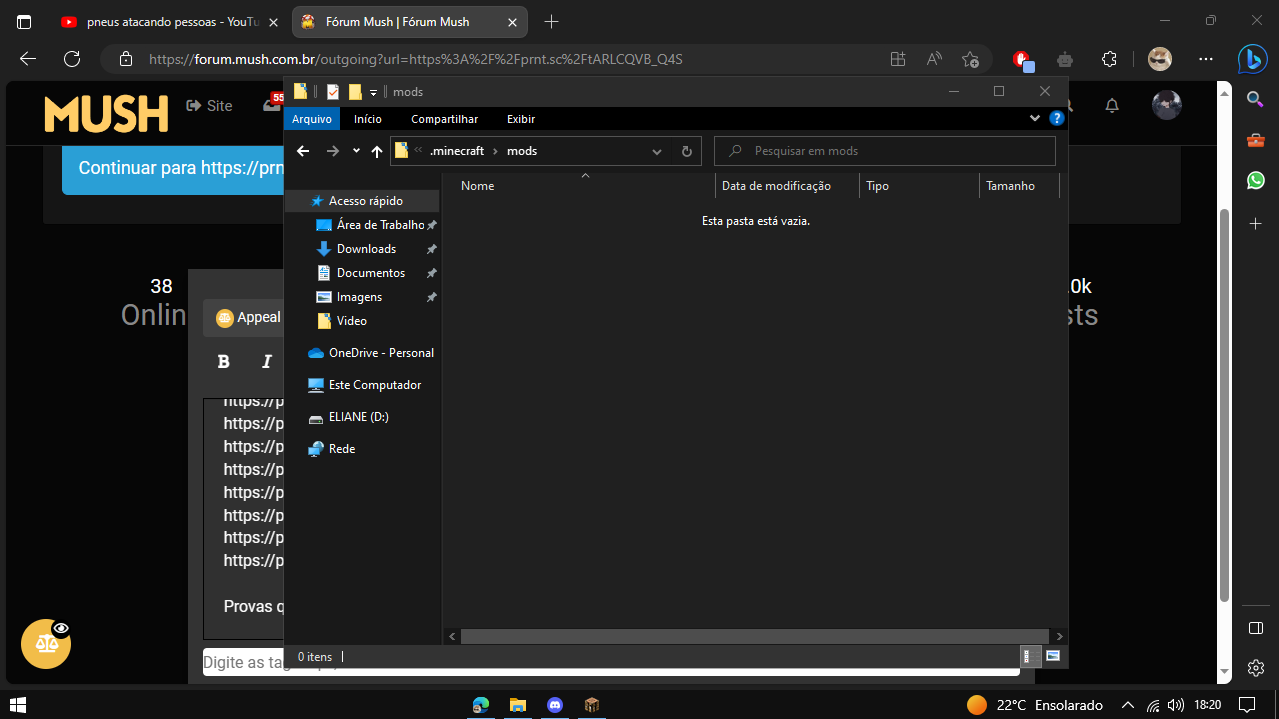Add a new app to Edge sidebar

click(x=1256, y=223)
